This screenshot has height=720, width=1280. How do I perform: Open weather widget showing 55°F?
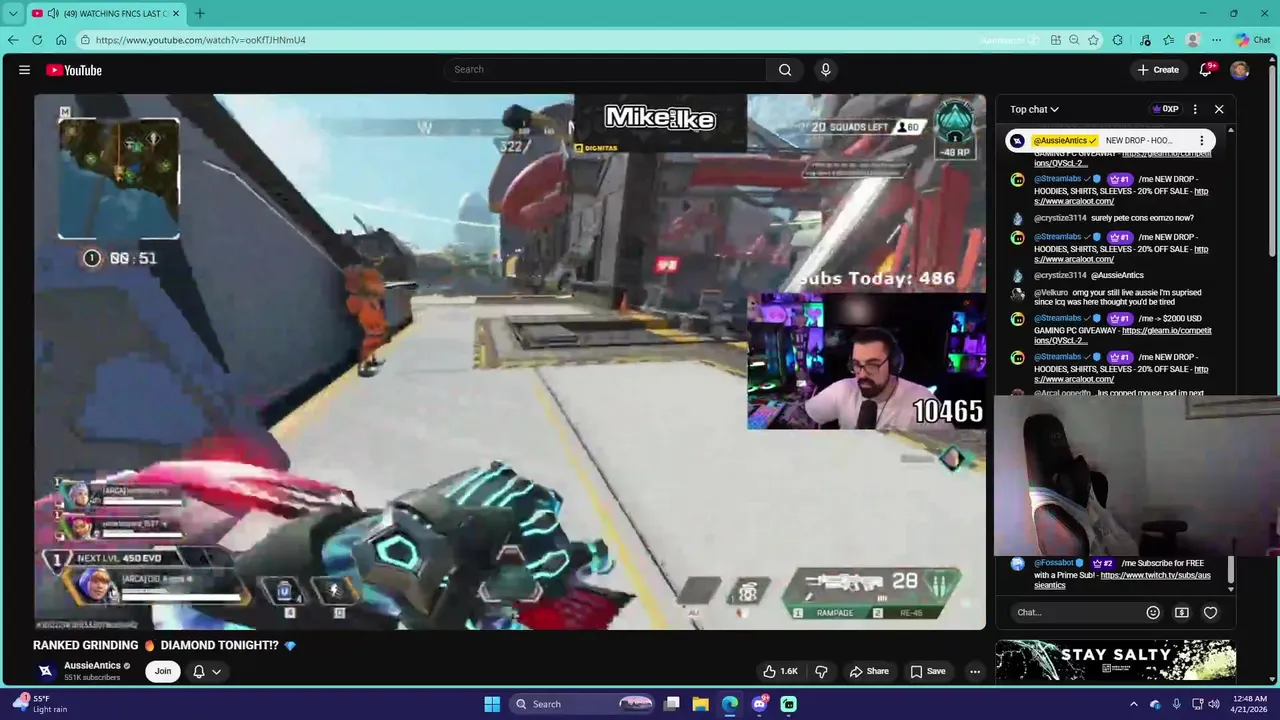[42, 704]
